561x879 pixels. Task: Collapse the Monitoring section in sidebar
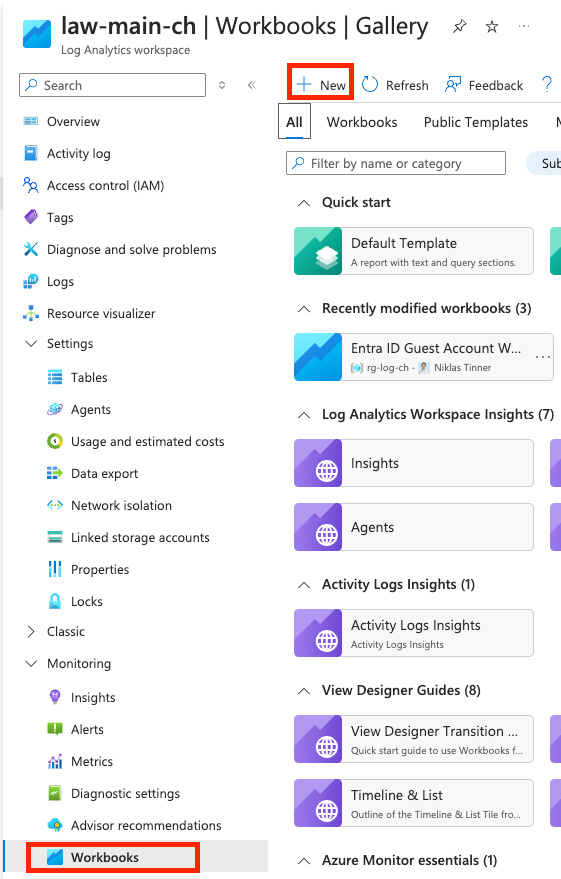tap(31, 663)
